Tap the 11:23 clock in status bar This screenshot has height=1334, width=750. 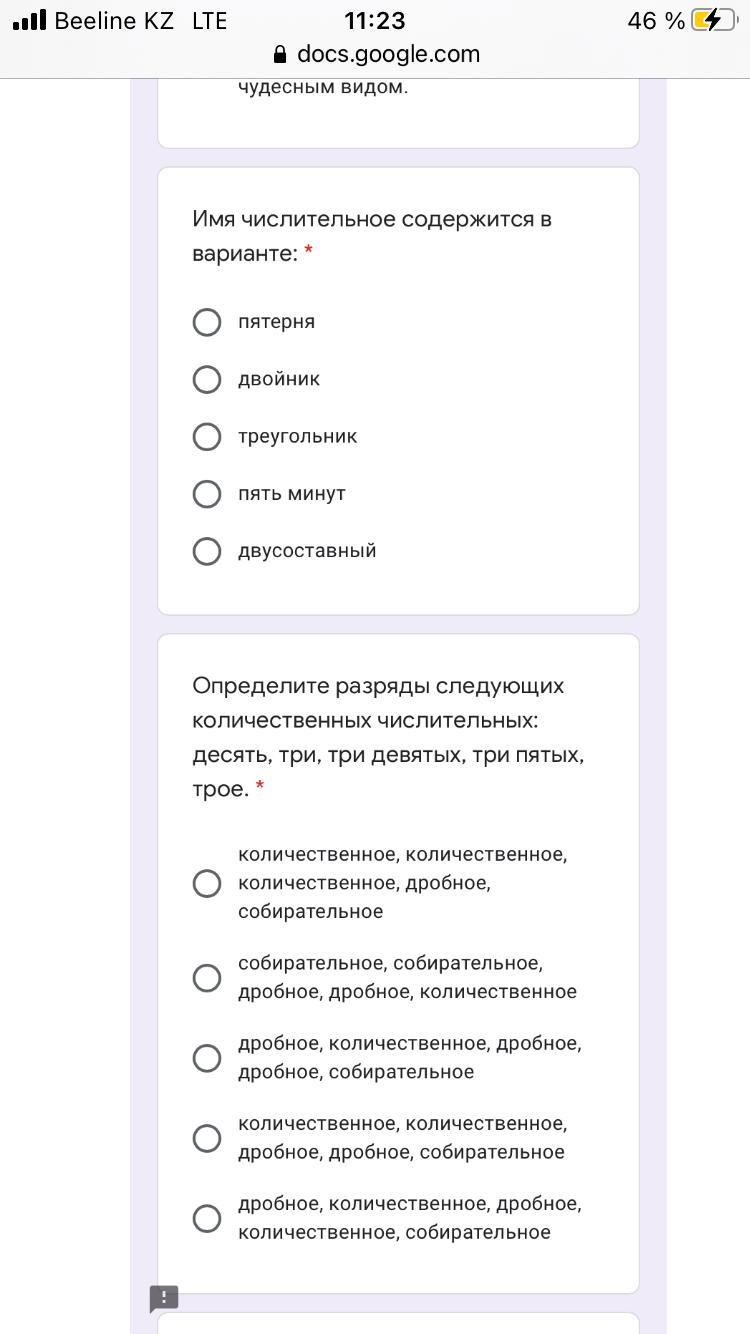pos(375,20)
